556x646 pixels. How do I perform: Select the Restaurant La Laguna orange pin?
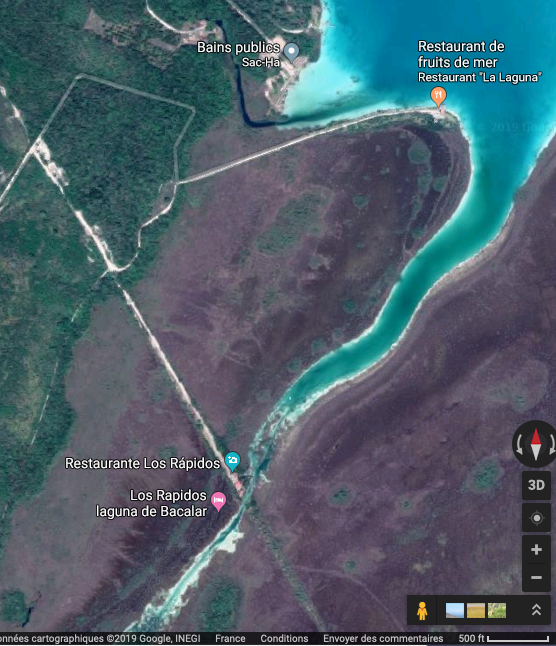click(x=438, y=96)
